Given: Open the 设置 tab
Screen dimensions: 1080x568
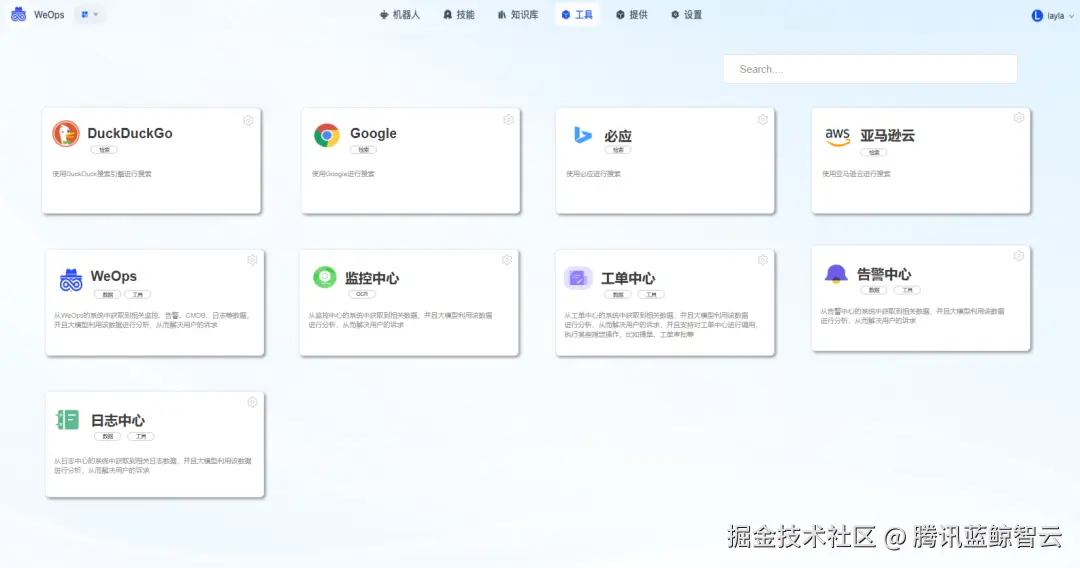Looking at the screenshot, I should 686,14.
